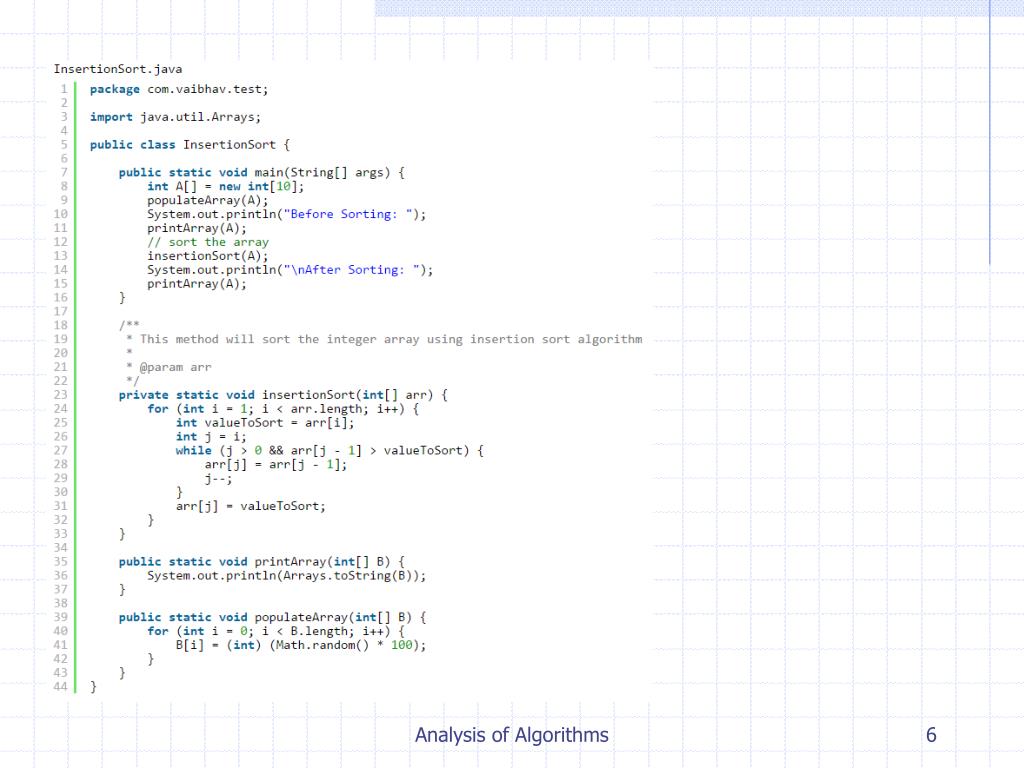Image resolution: width=1024 pixels, height=768 pixels.
Task: Click the "Before Sorting: " println line
Action: pos(286,214)
